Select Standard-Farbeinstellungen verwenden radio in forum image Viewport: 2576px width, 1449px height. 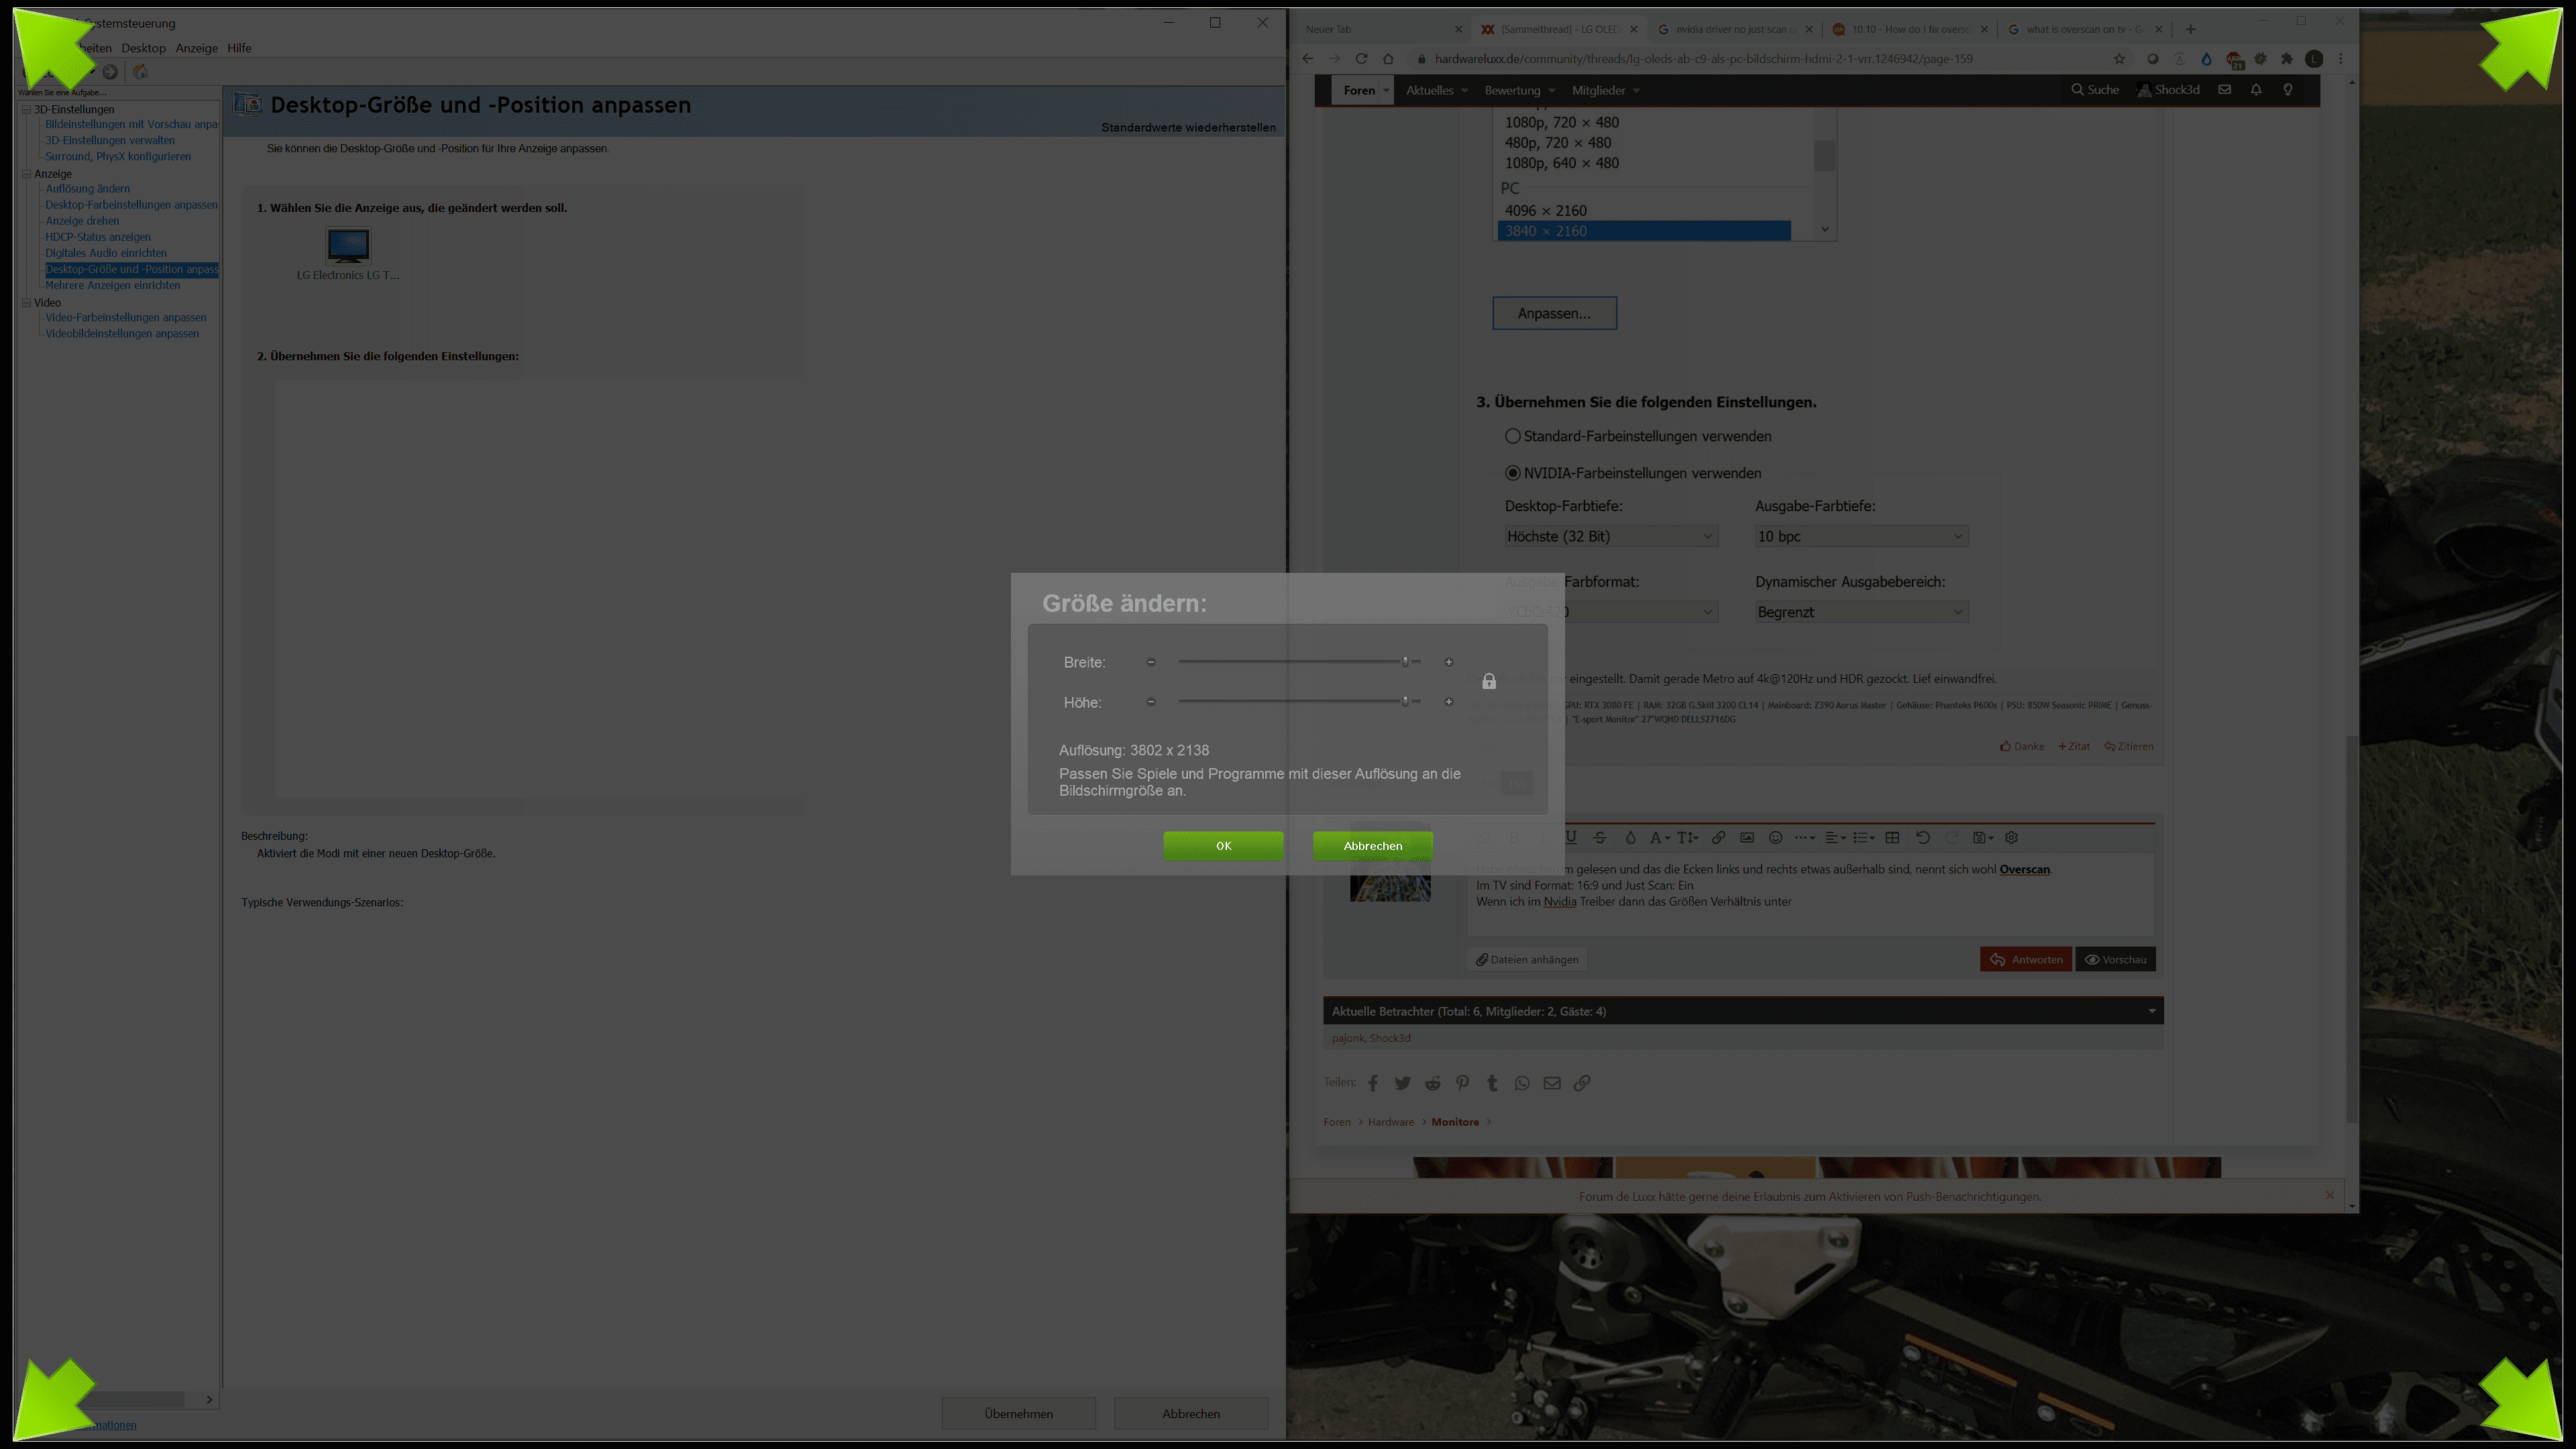[1513, 436]
